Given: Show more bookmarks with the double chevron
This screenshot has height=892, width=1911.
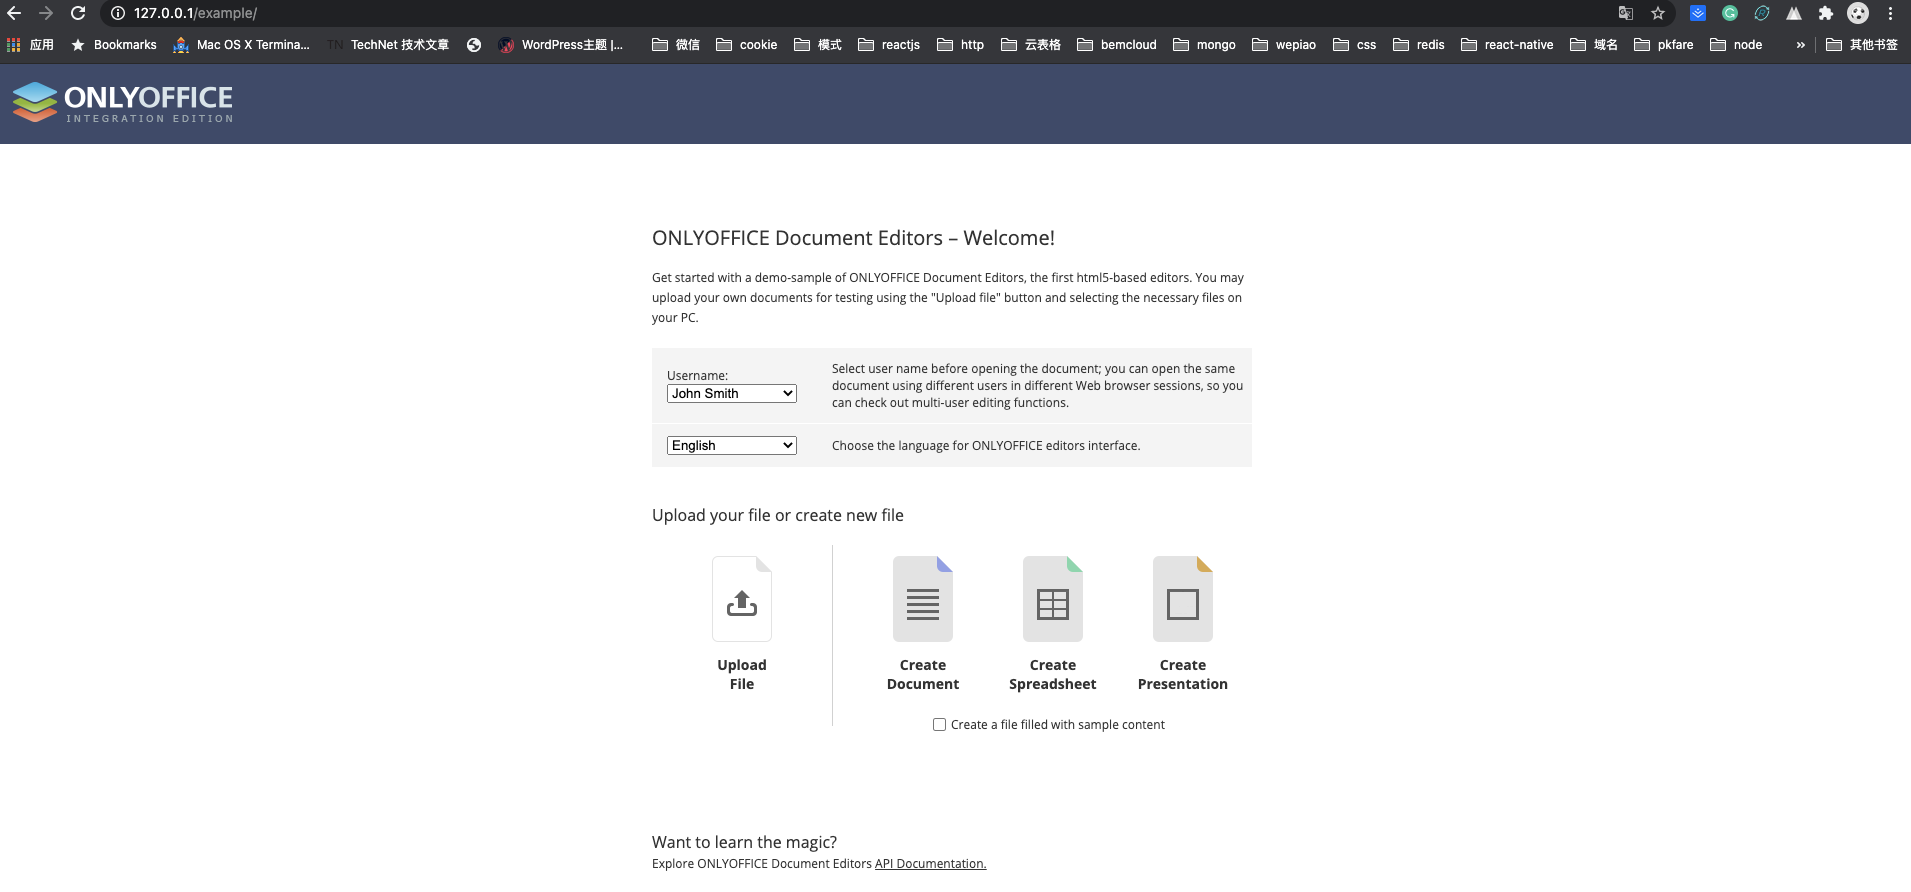Looking at the screenshot, I should (1800, 45).
